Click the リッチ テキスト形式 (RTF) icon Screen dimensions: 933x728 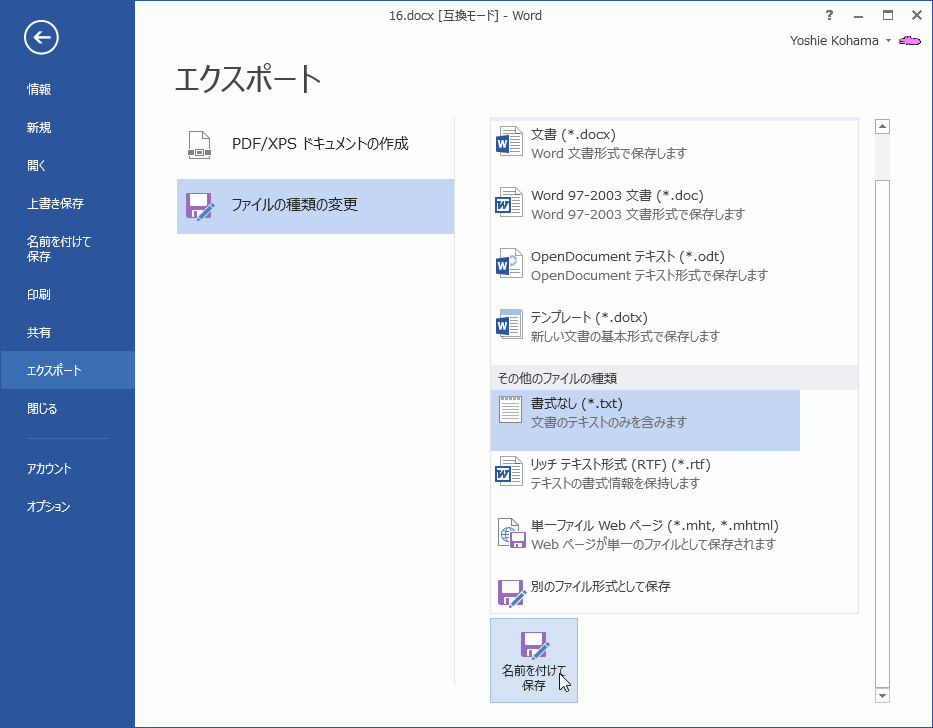coord(509,471)
